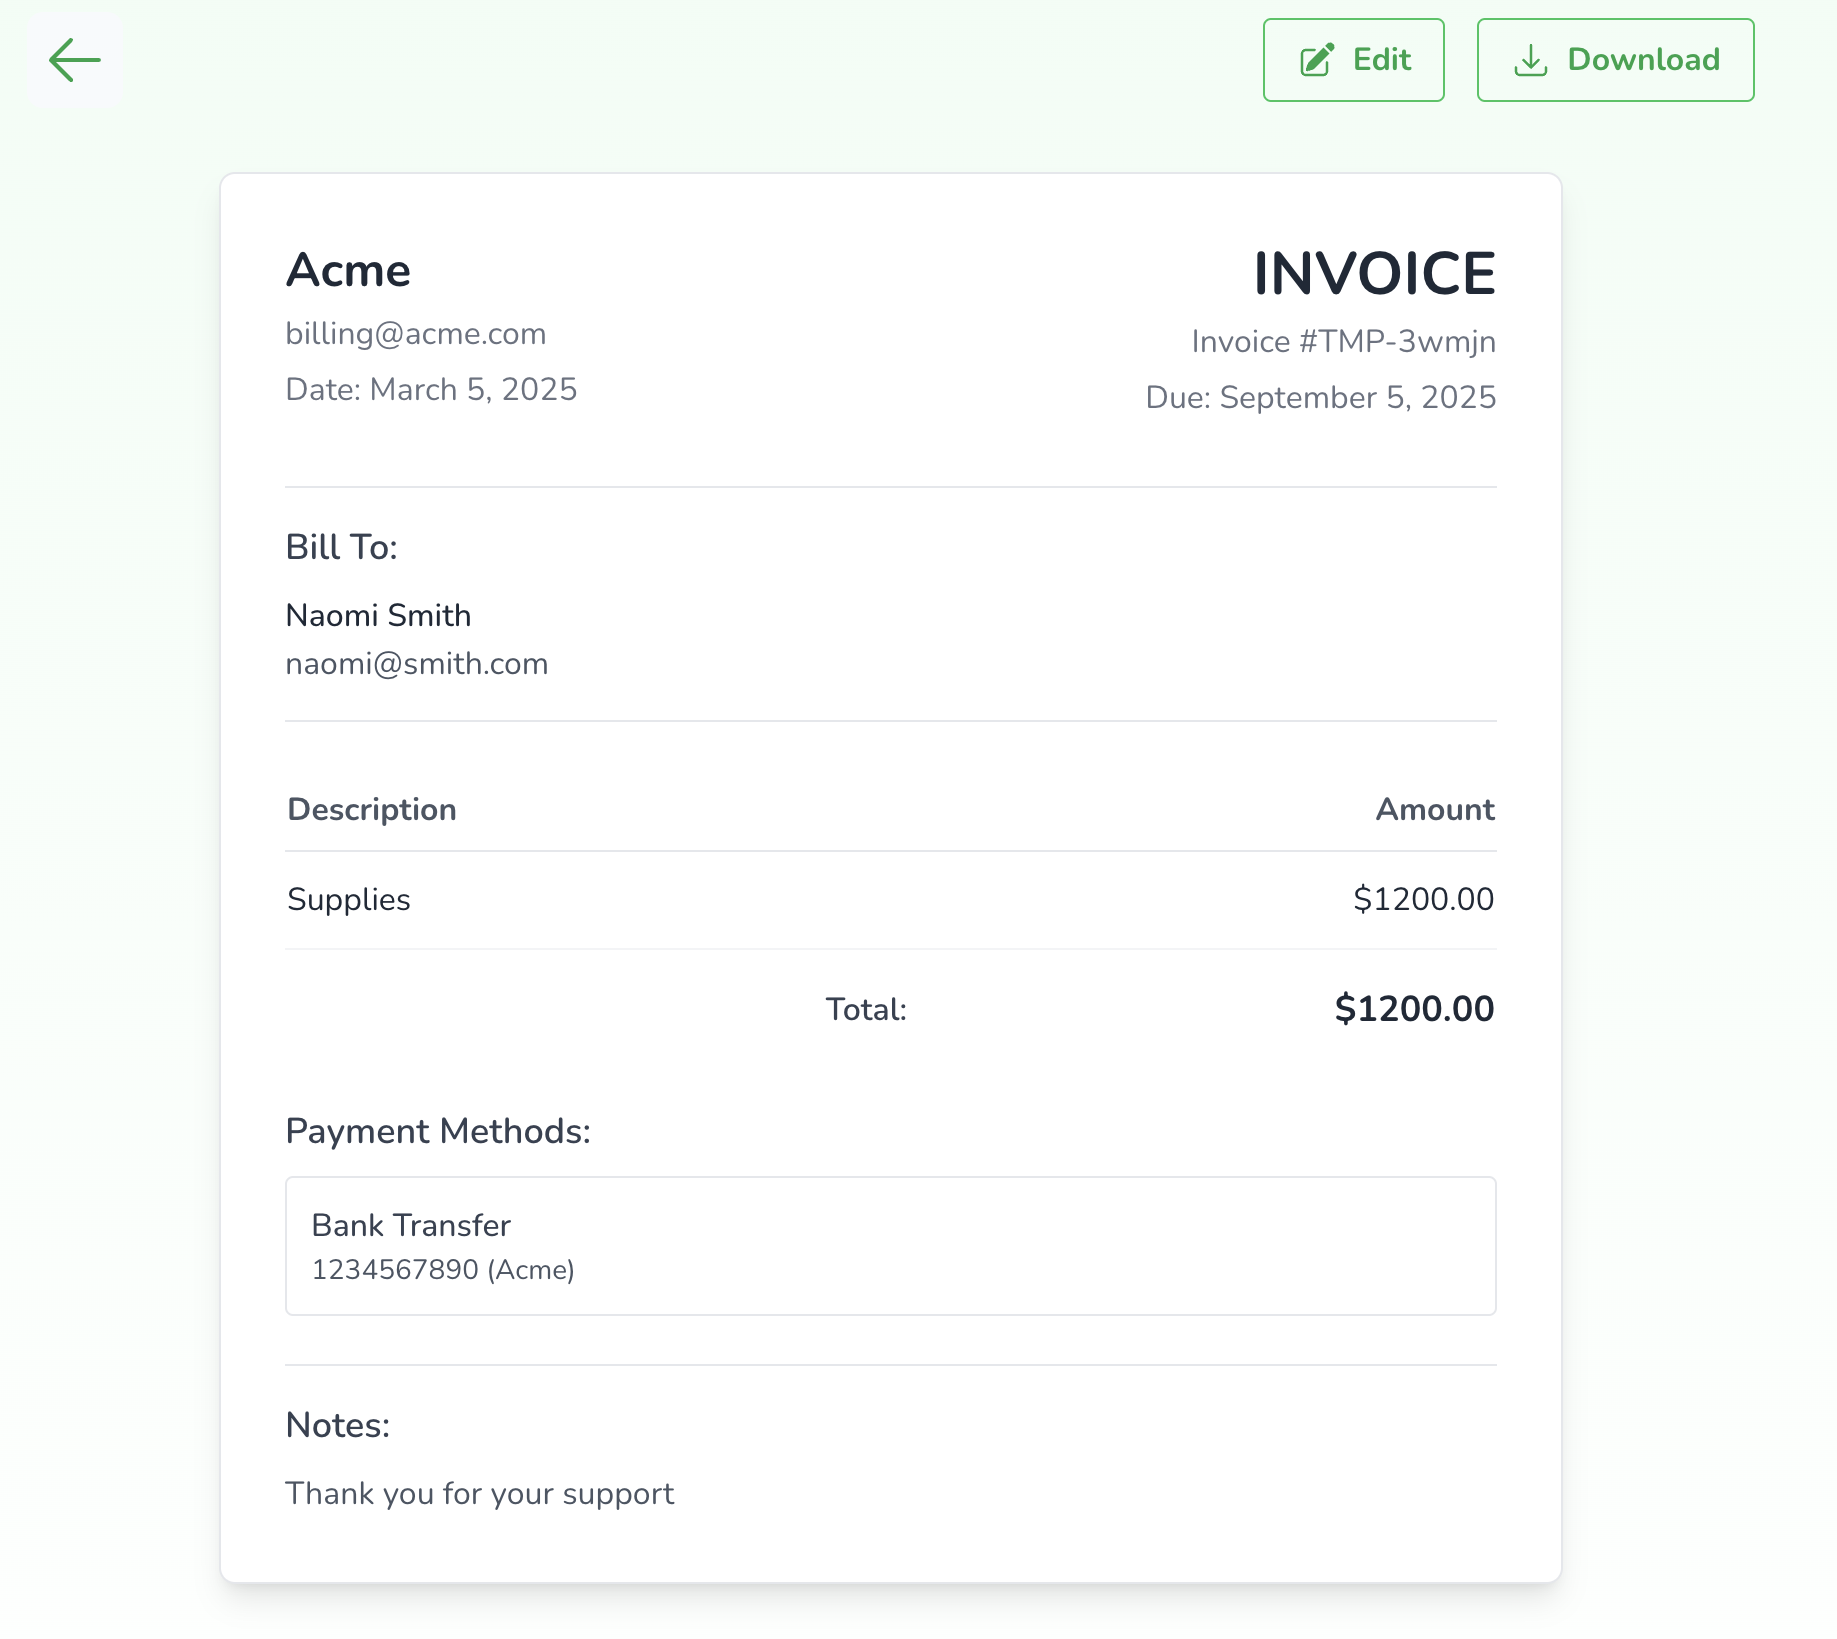Click the bold total $1200.00 value

1413,1009
